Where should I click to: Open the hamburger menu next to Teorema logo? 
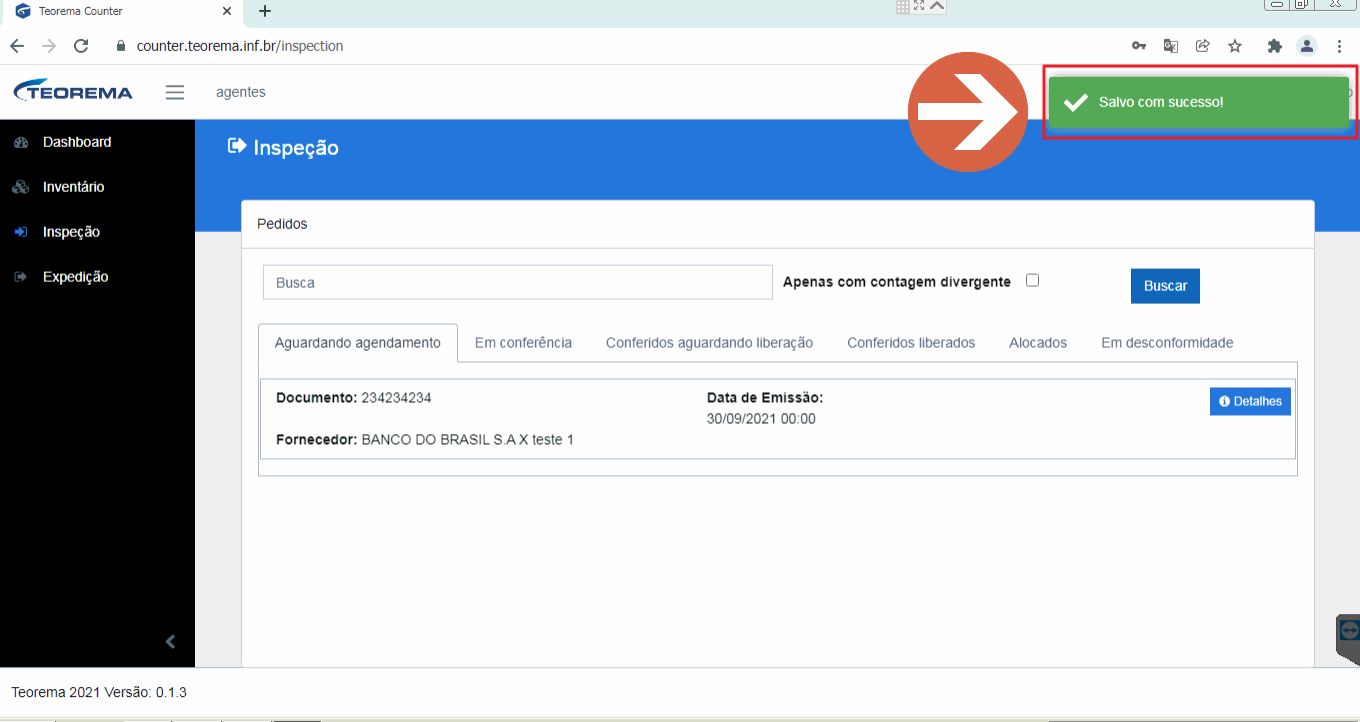point(175,92)
